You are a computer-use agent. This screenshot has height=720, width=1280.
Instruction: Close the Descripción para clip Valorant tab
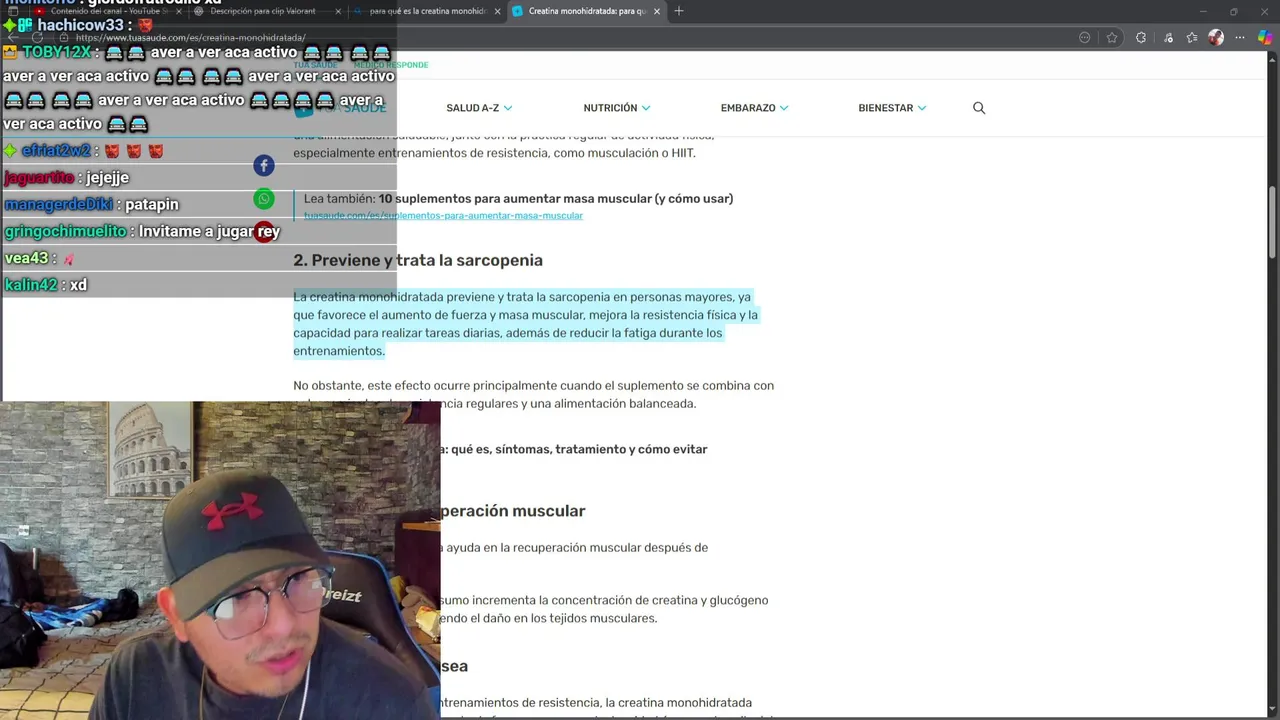(x=337, y=11)
